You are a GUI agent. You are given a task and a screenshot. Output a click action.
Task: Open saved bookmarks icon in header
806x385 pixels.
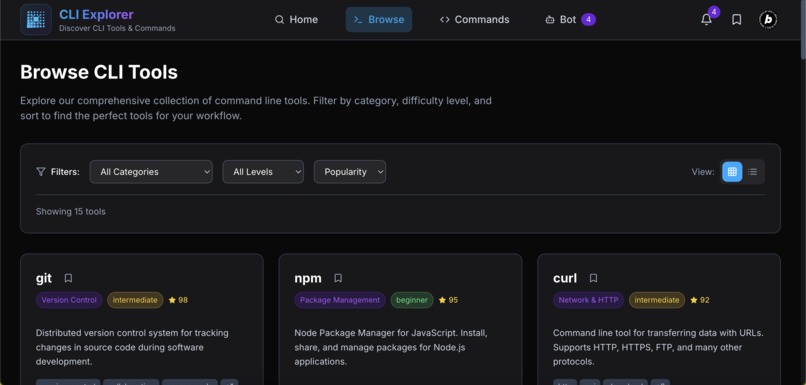737,20
